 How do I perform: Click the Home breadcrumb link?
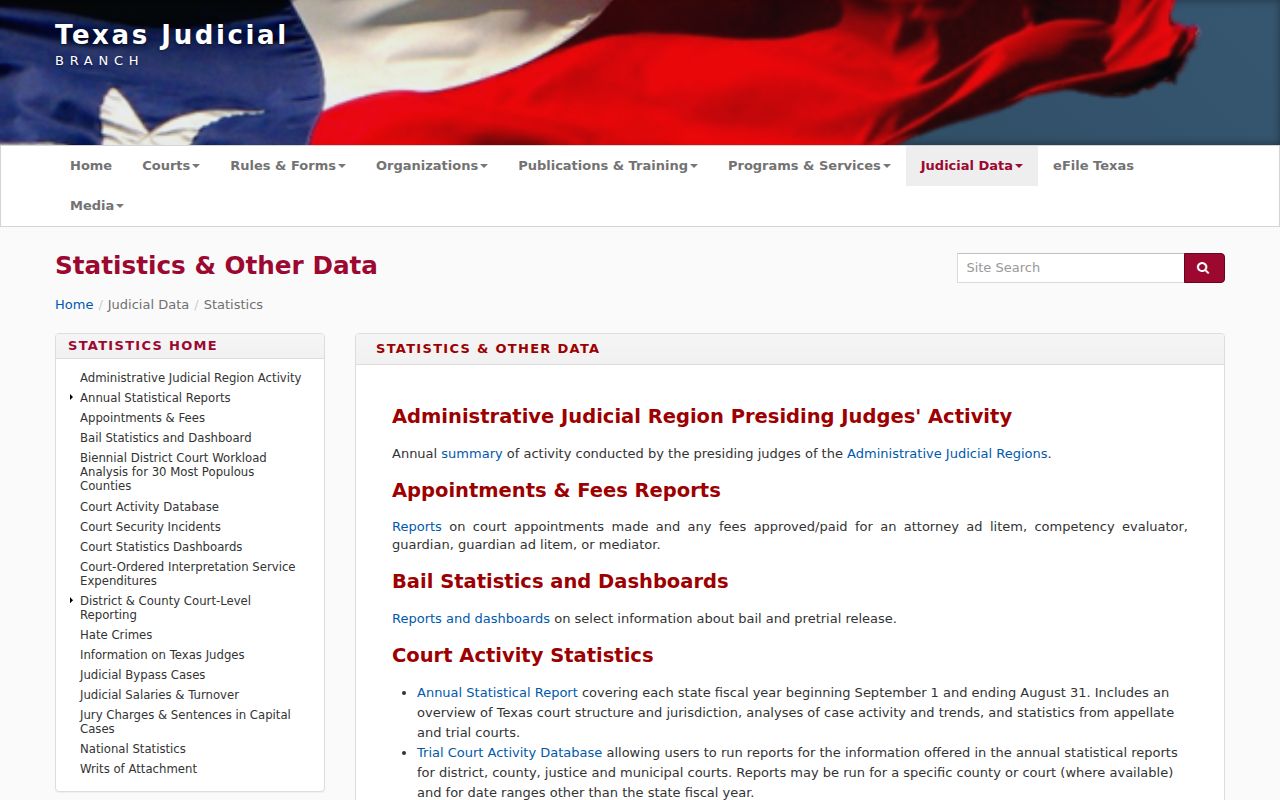[74, 305]
